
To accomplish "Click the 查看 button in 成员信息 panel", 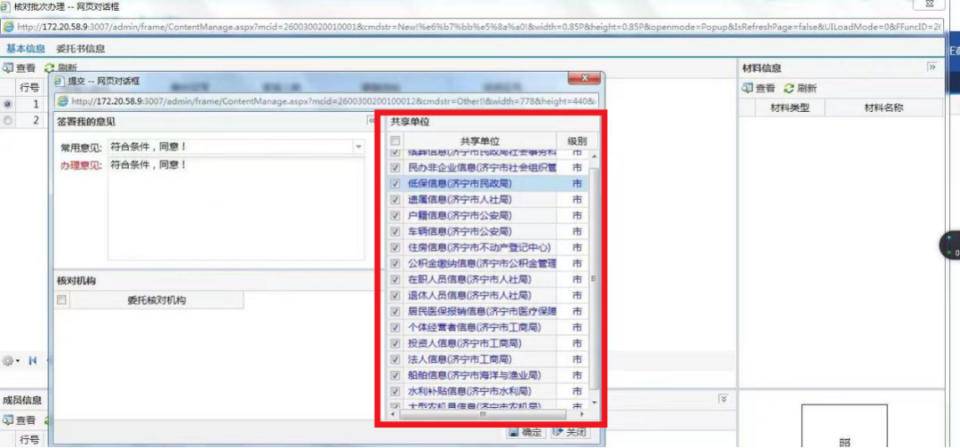I will (x=20, y=420).
